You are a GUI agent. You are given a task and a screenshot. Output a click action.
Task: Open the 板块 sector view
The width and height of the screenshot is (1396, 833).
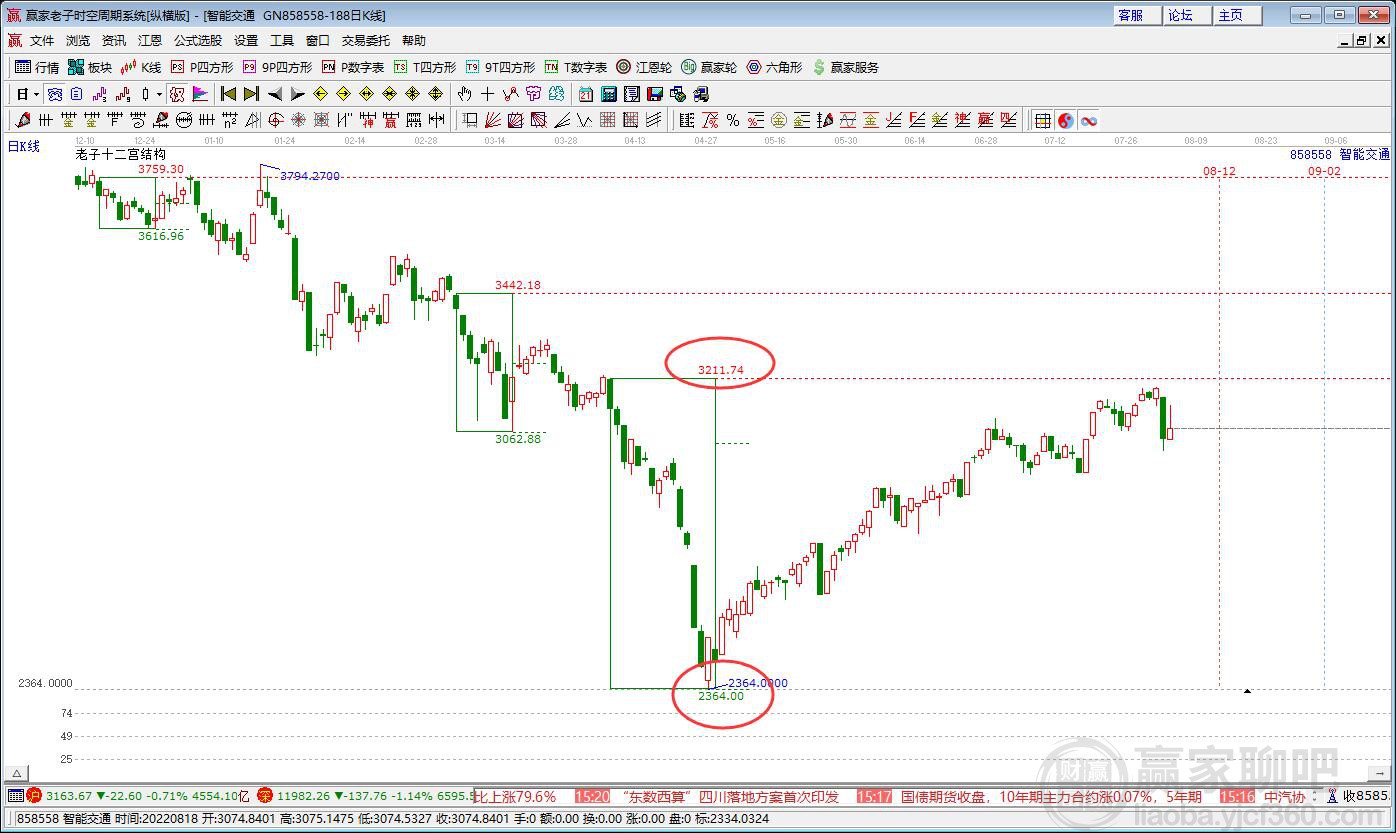90,67
